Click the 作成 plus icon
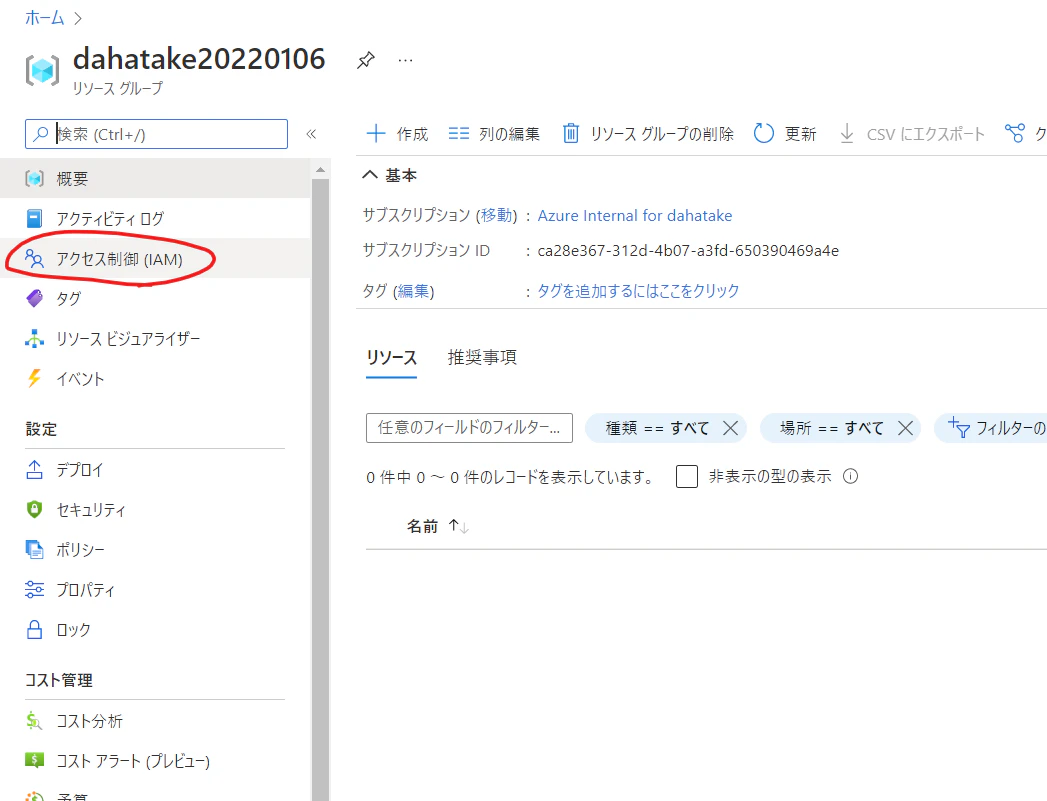This screenshot has height=801, width=1047. (x=376, y=134)
